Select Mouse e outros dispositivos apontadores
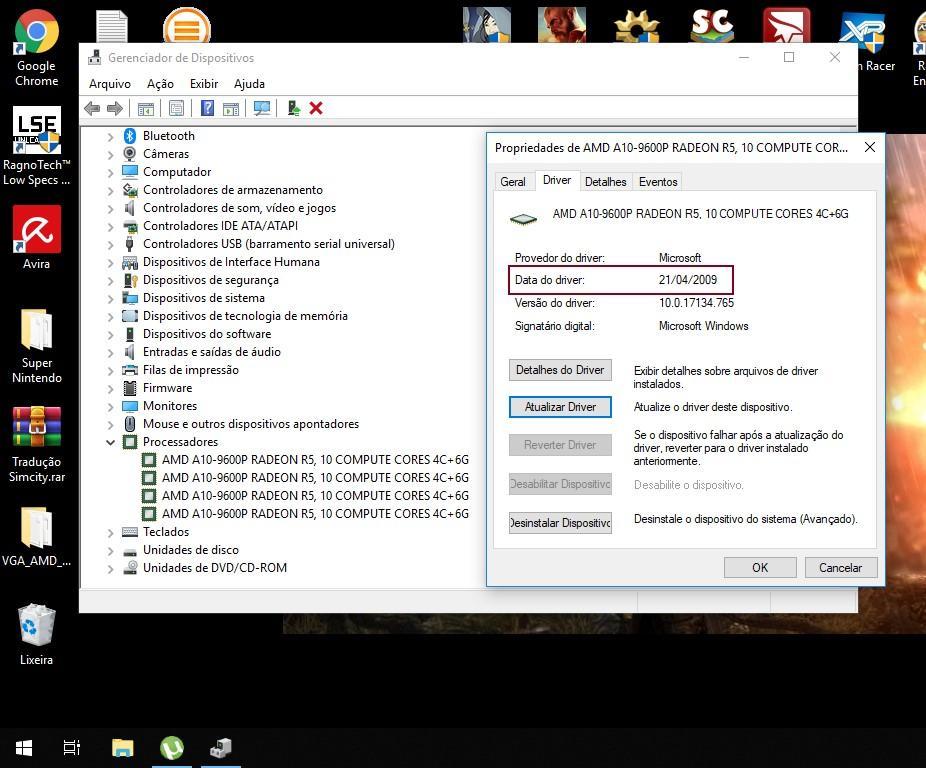 coord(251,424)
